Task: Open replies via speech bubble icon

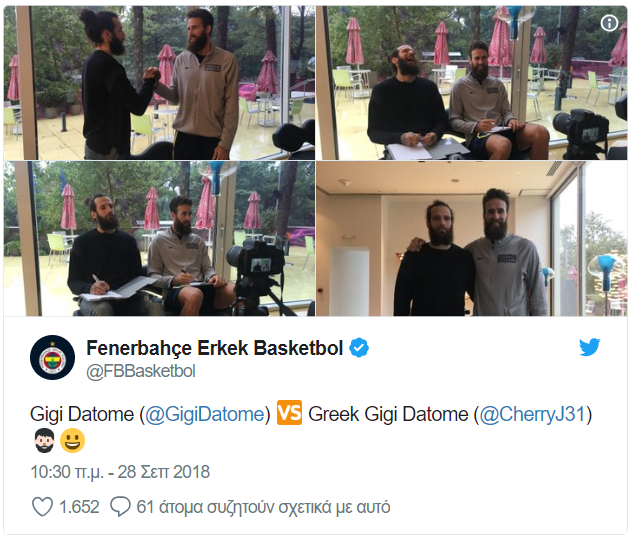Action: [x=120, y=507]
